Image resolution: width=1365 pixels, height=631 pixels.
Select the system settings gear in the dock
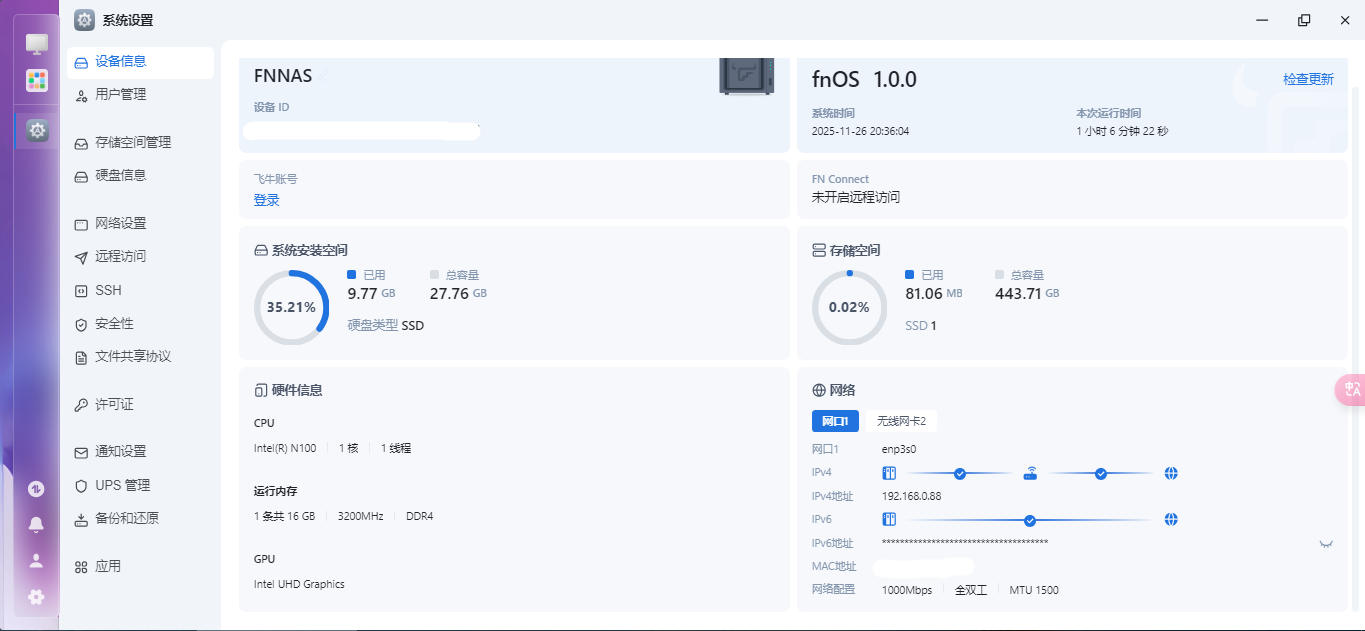click(37, 130)
